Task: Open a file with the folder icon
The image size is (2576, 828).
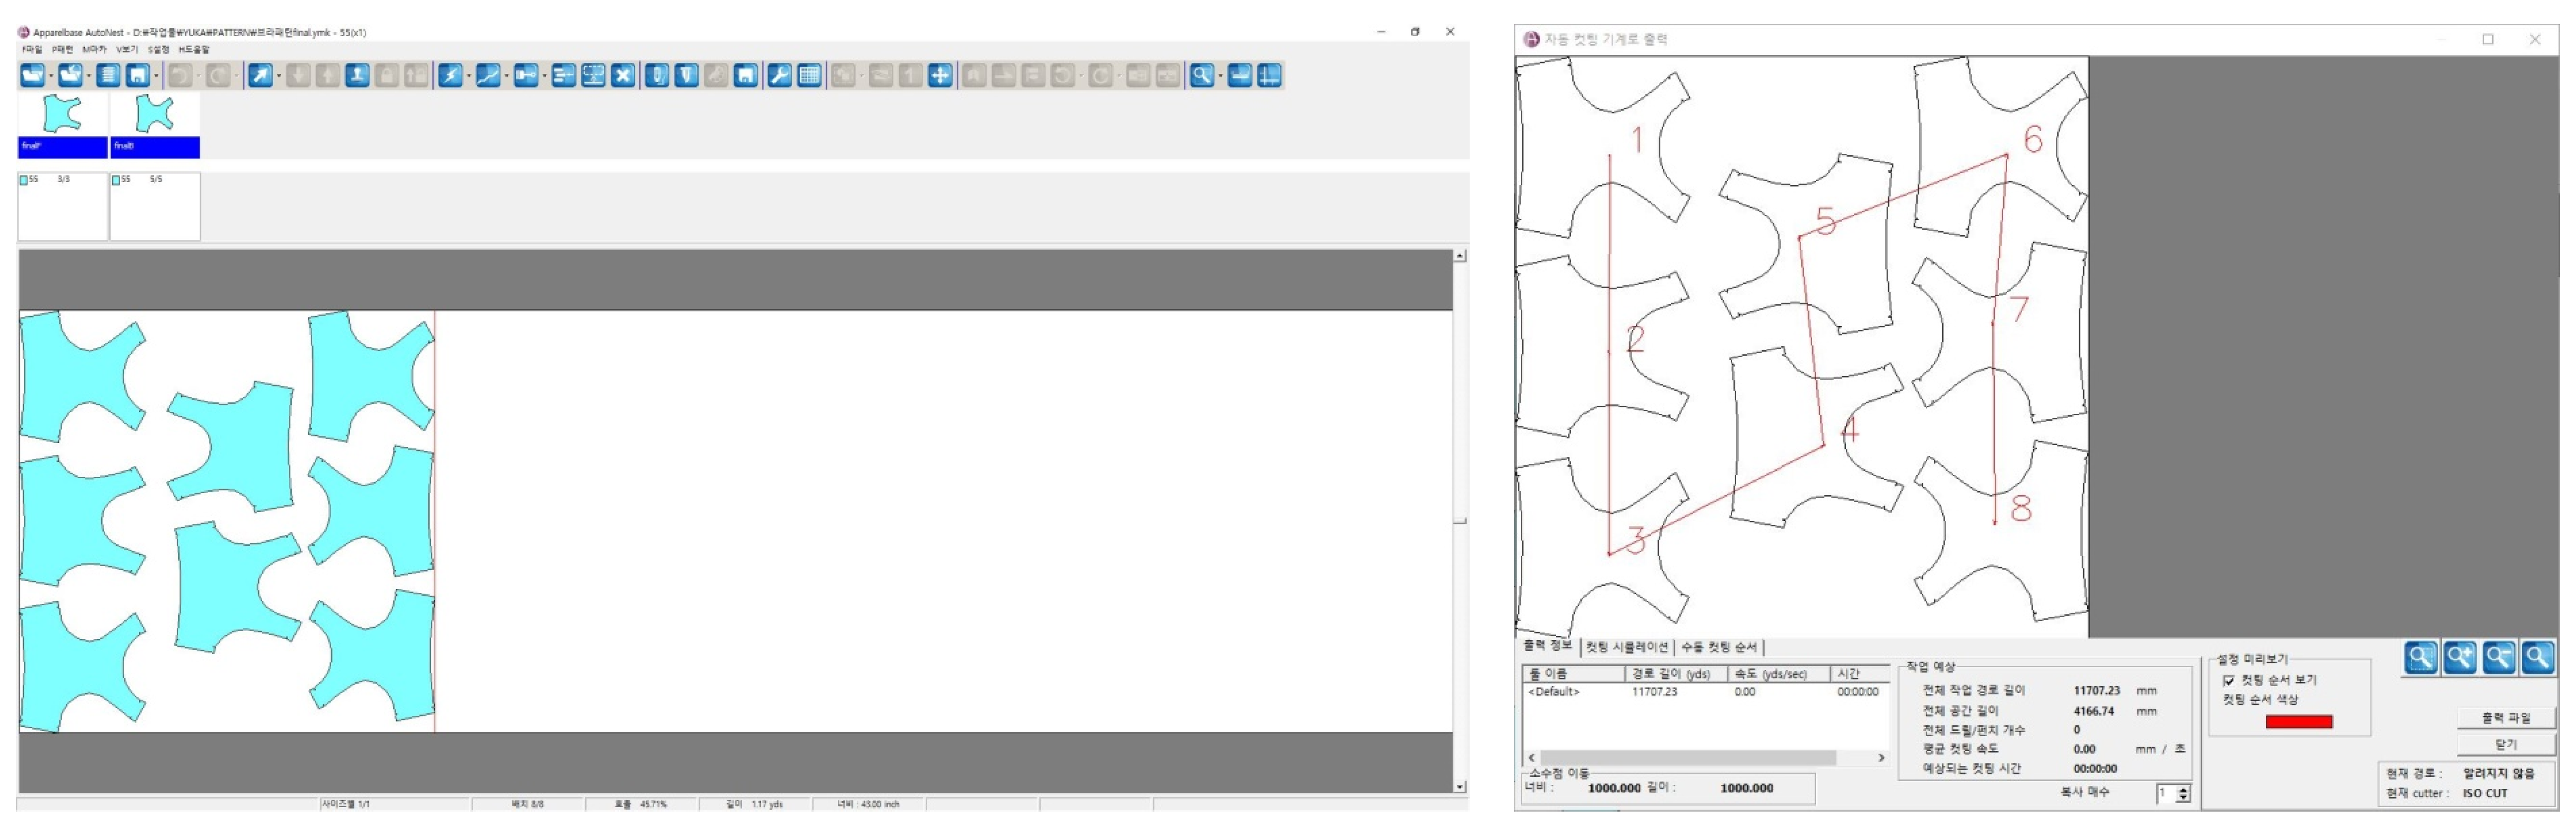Action: tap(32, 75)
